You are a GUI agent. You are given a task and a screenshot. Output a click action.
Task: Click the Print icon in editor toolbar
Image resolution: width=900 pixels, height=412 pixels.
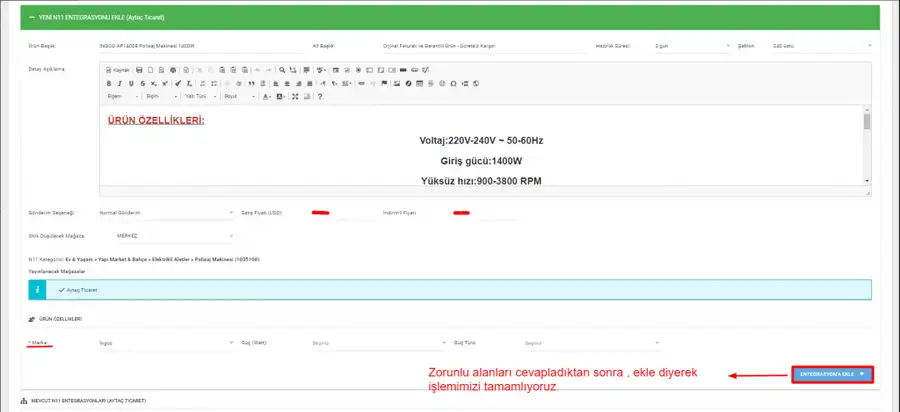(x=173, y=70)
